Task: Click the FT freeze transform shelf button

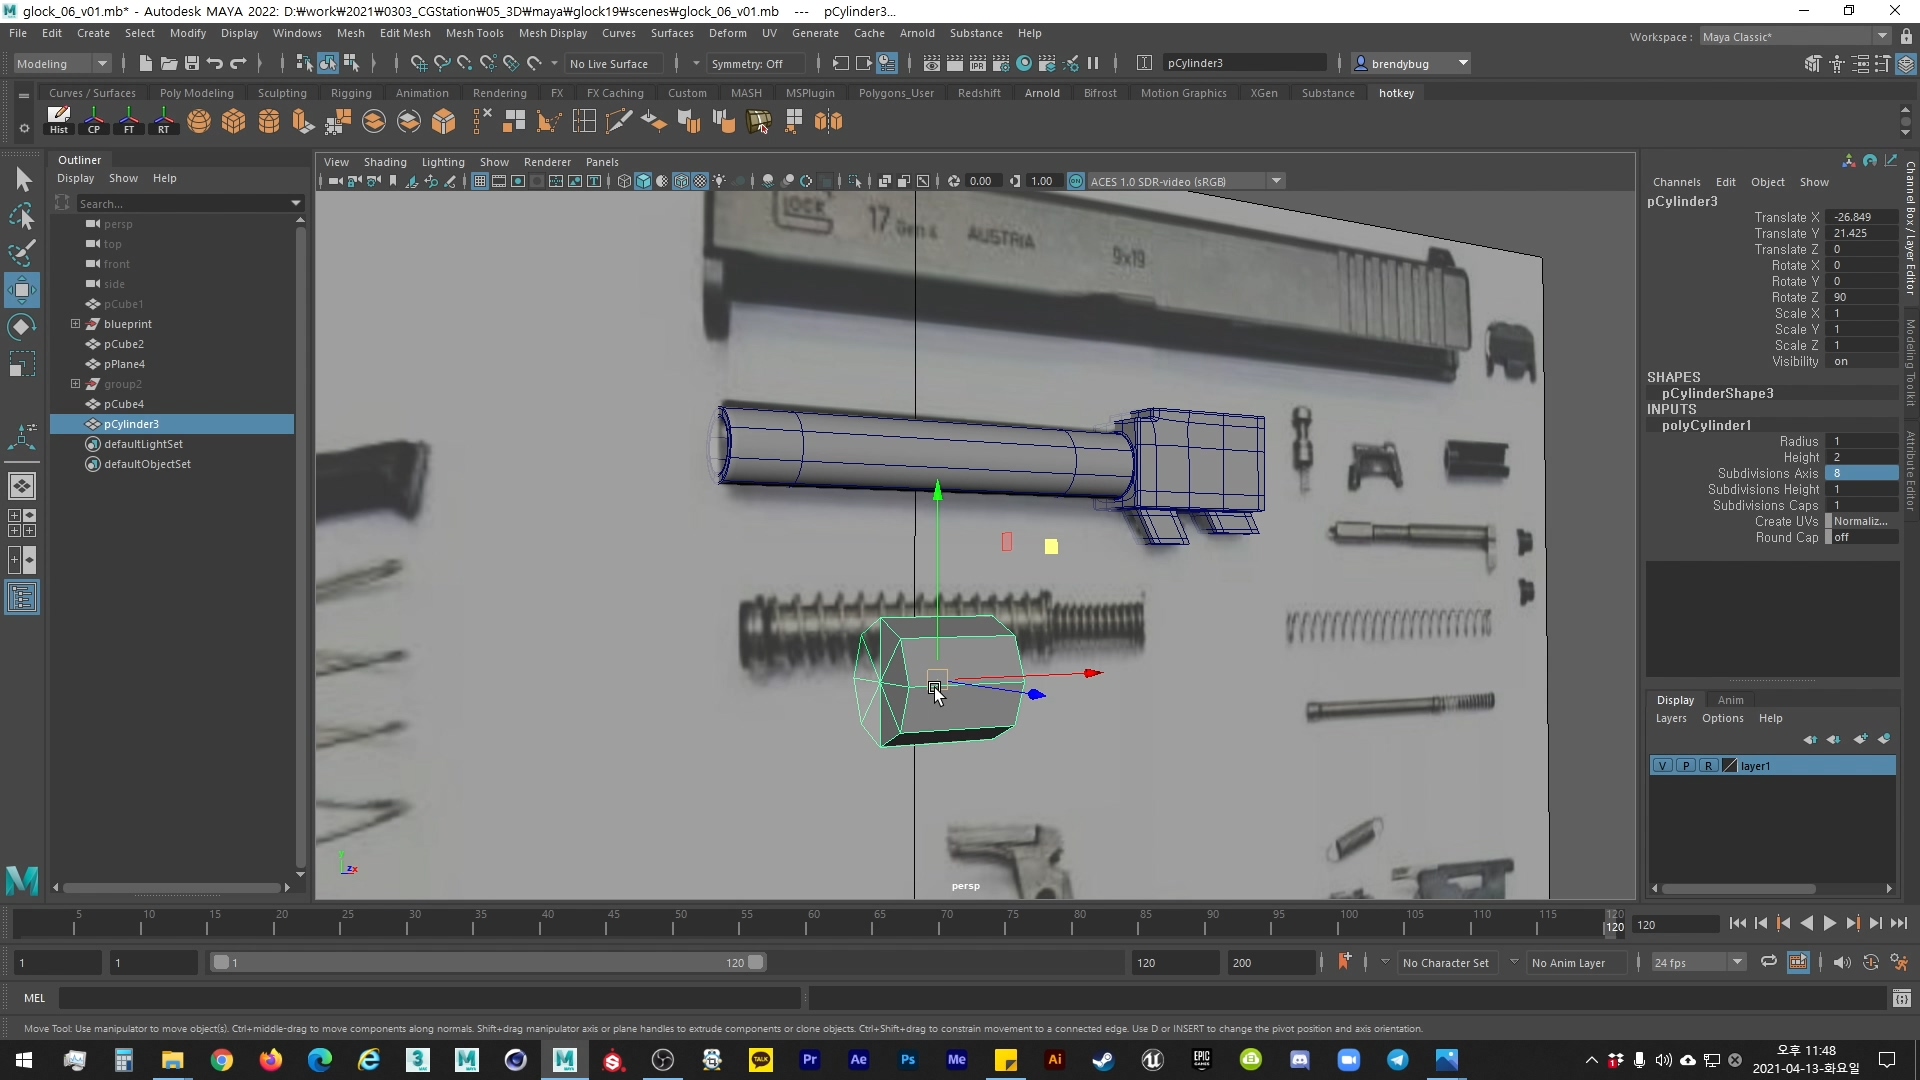Action: click(129, 121)
